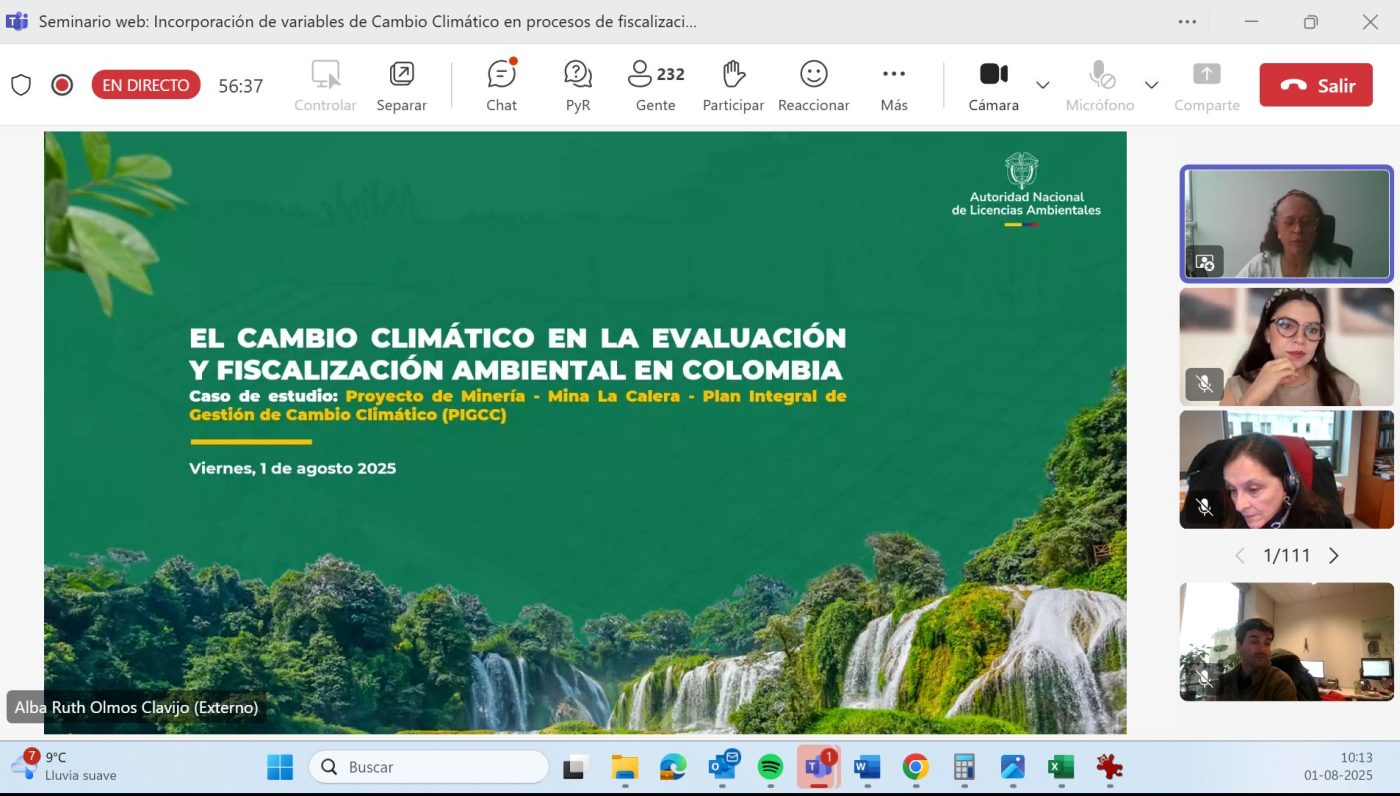Raise hand with Participar button

733,85
